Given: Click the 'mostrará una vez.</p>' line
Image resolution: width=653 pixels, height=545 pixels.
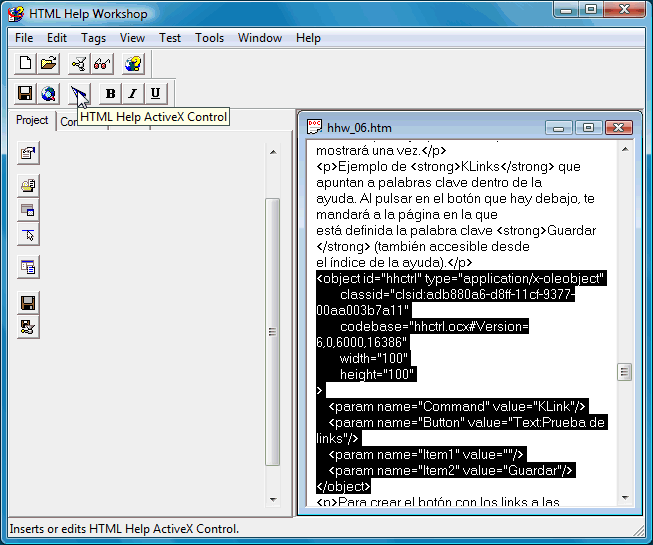Looking at the screenshot, I should pyautogui.click(x=381, y=150).
